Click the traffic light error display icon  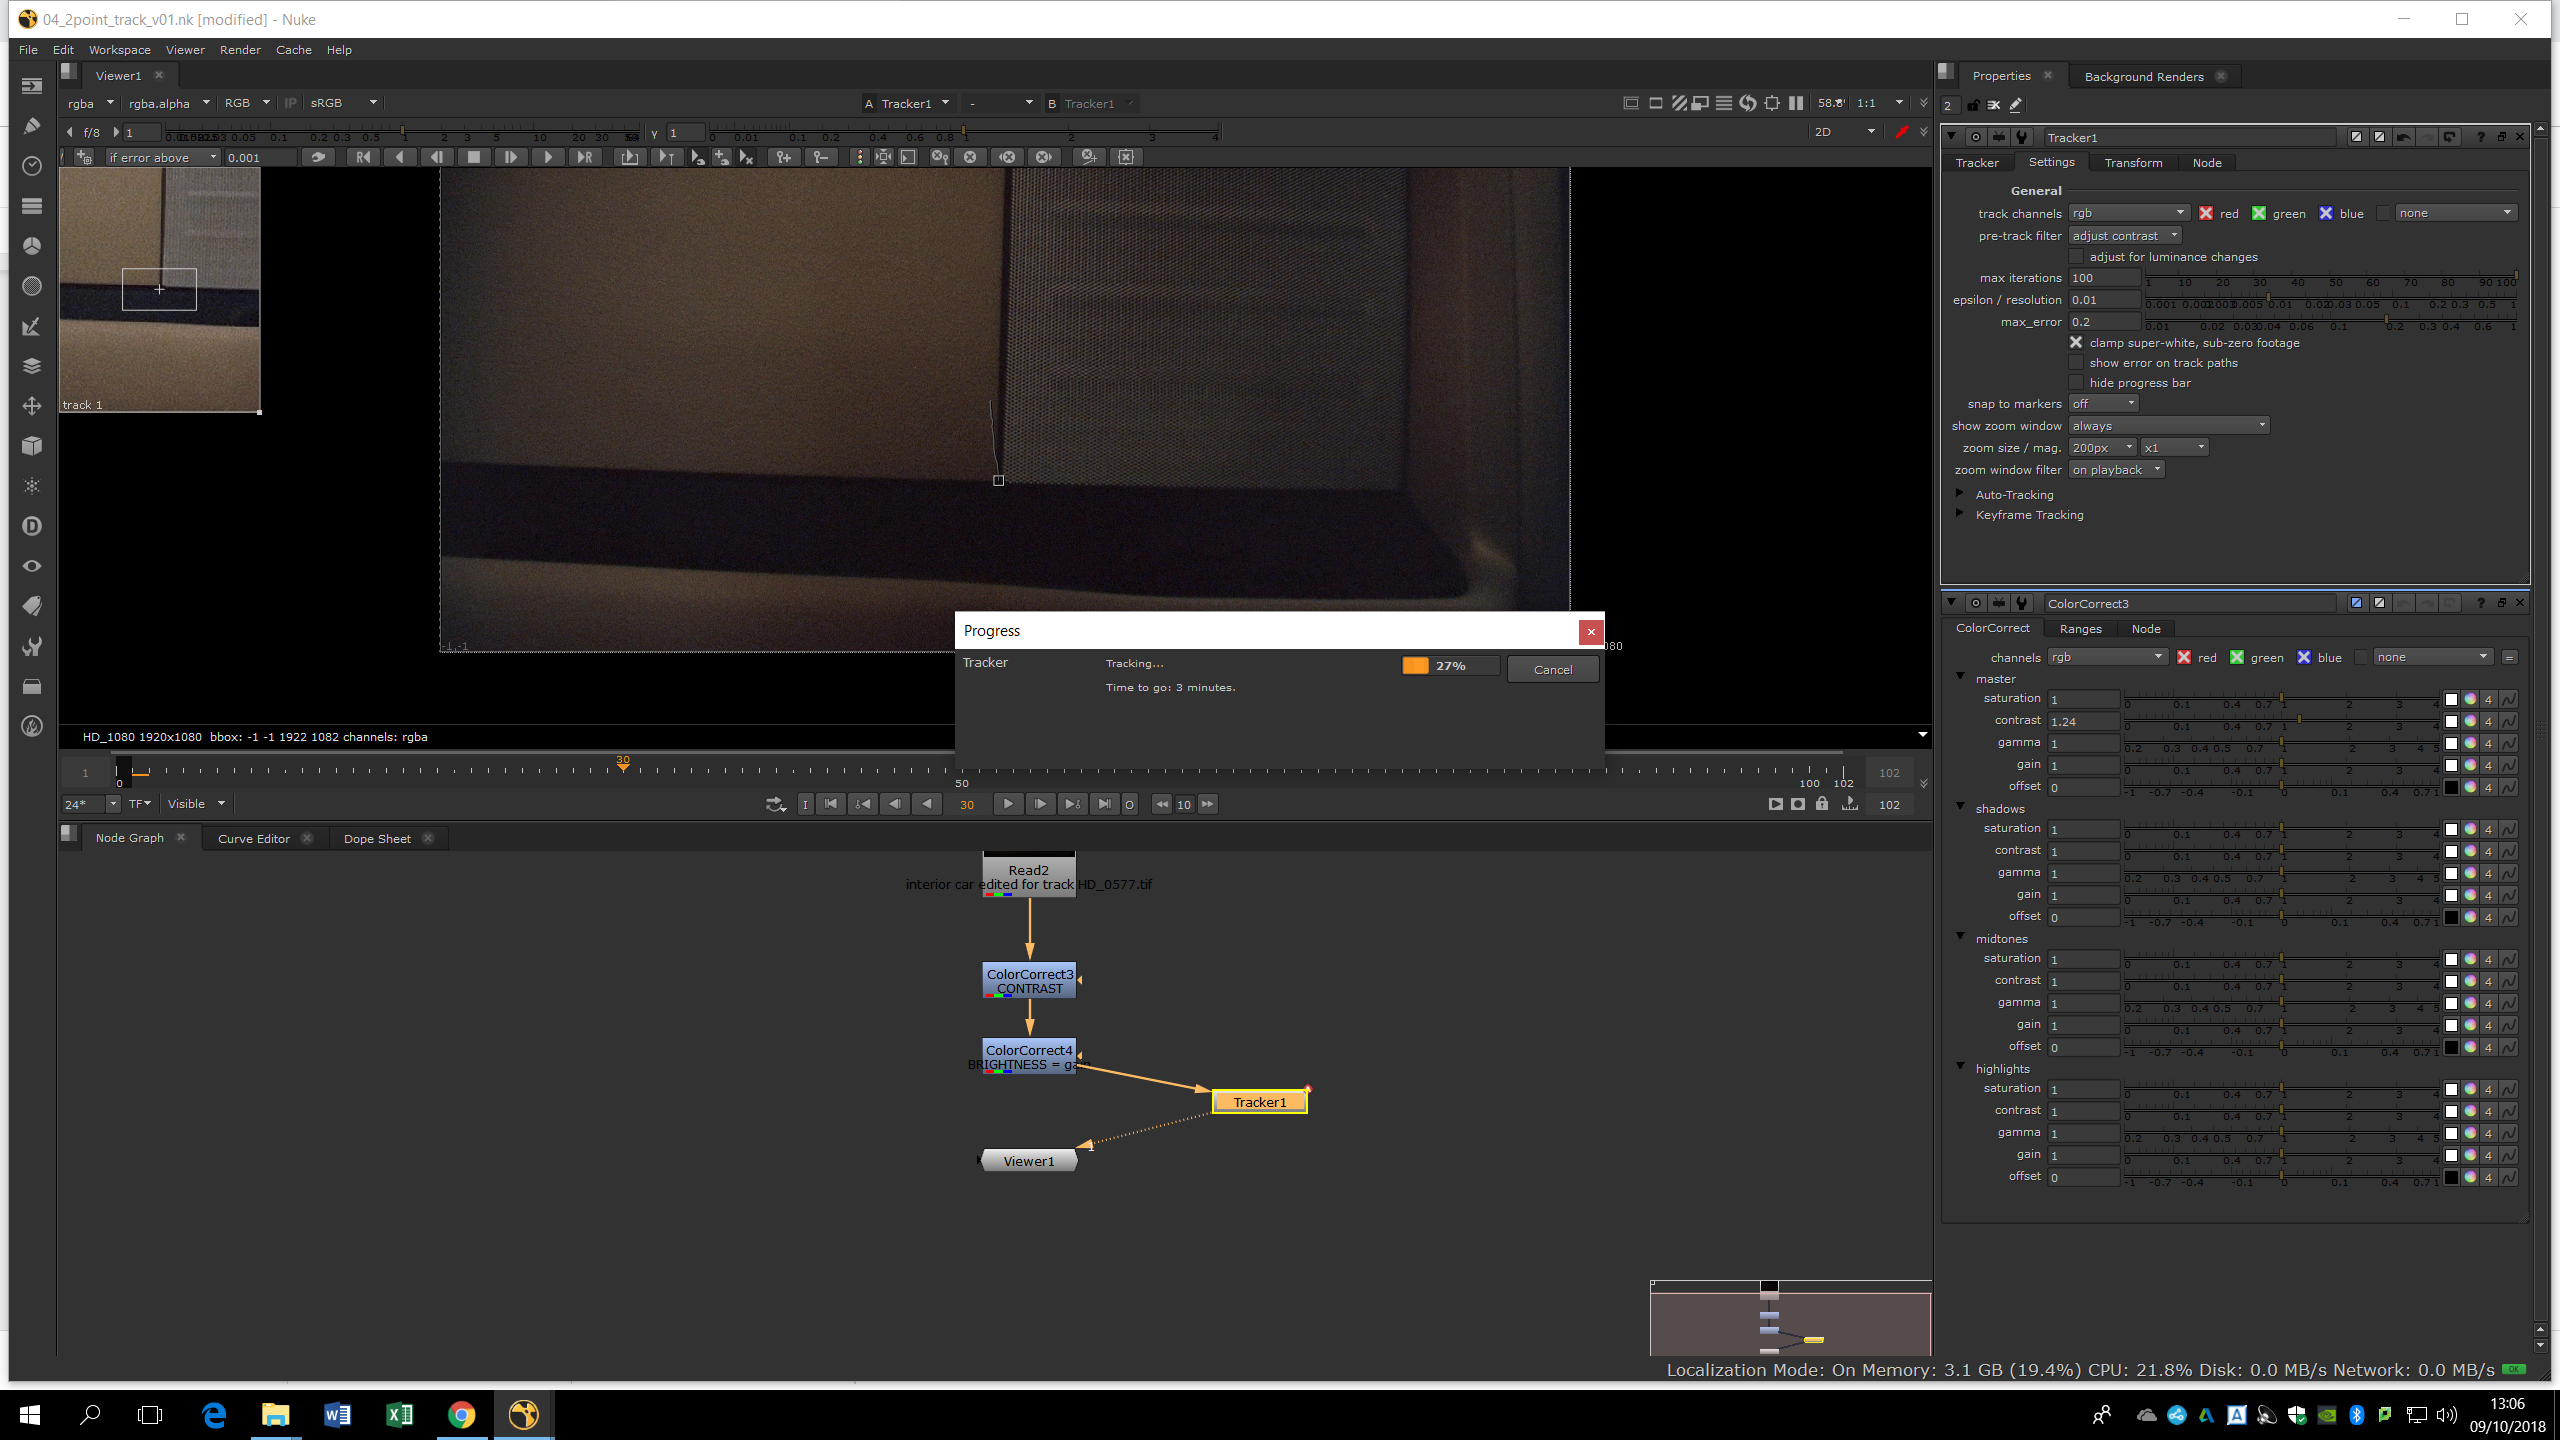coord(858,157)
